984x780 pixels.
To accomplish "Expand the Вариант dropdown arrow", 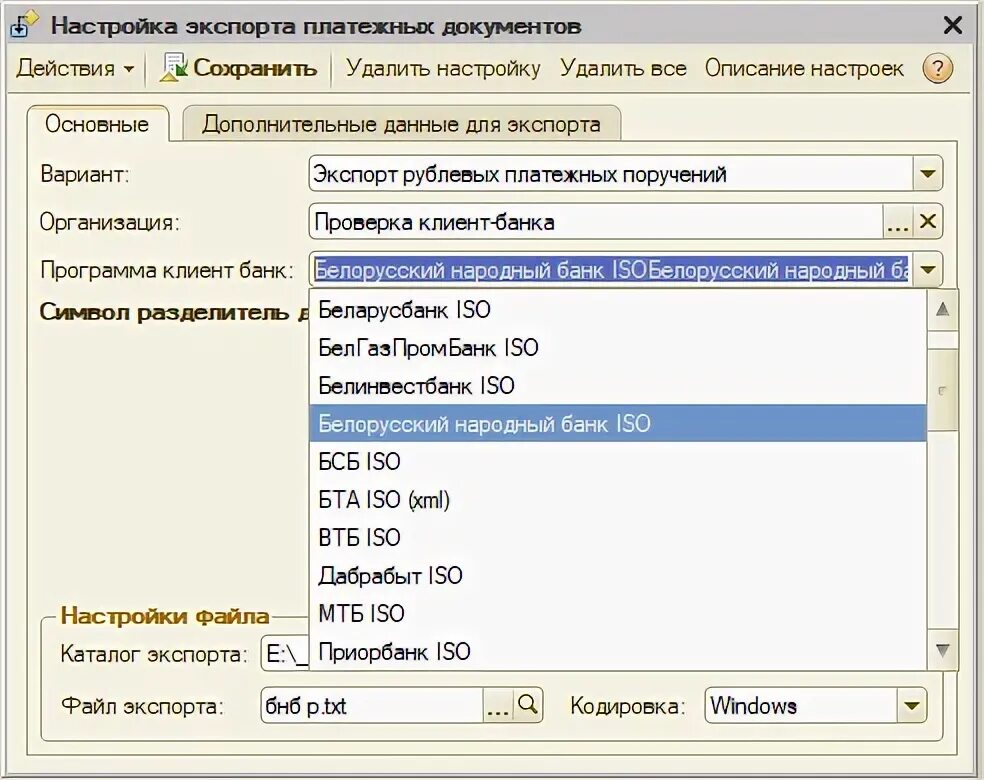I will coord(928,173).
